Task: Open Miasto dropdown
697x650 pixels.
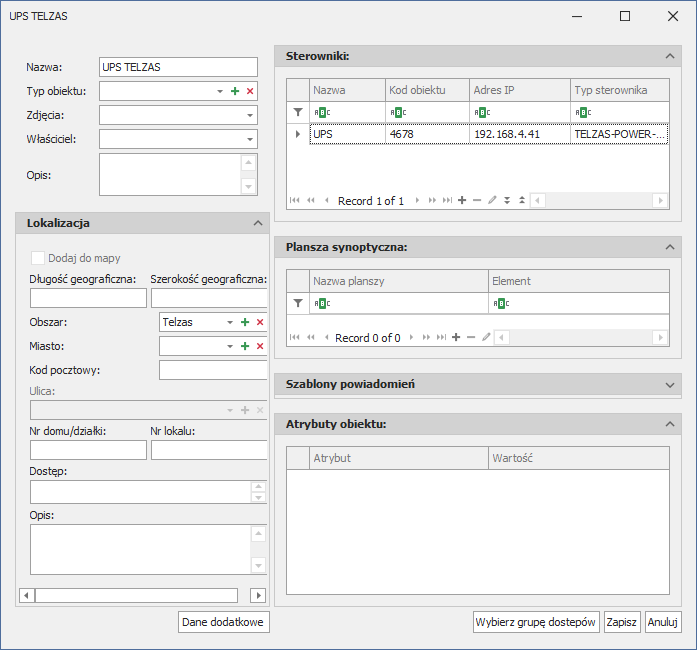Action: tap(230, 346)
